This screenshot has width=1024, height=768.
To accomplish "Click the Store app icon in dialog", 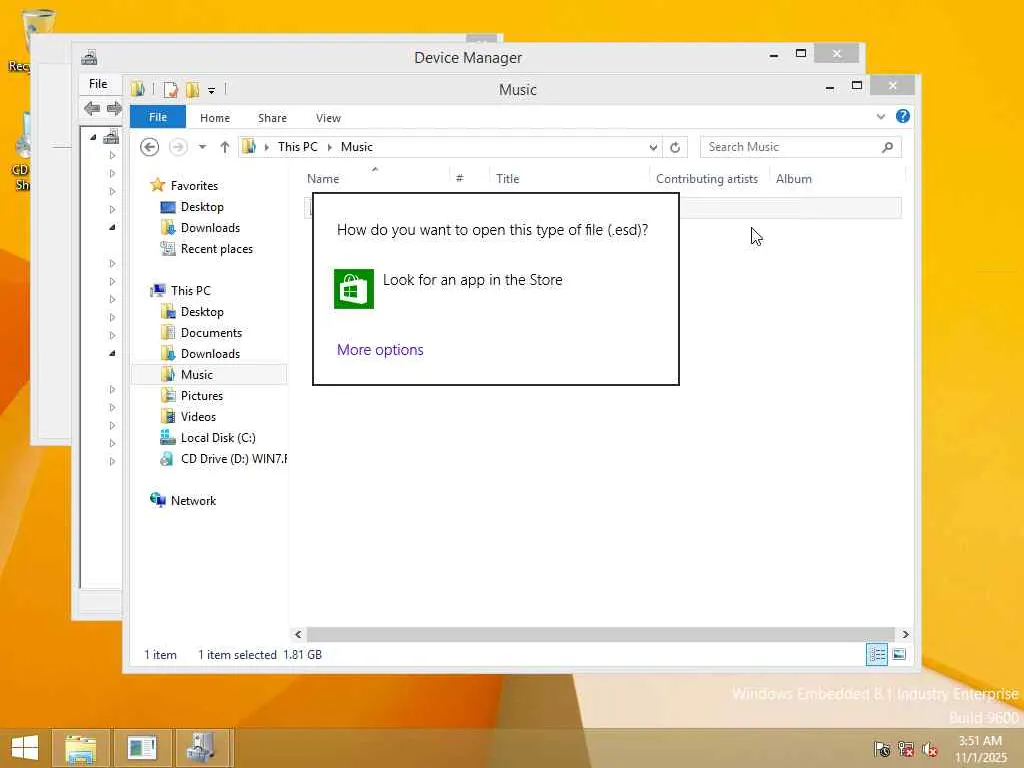I will (354, 289).
